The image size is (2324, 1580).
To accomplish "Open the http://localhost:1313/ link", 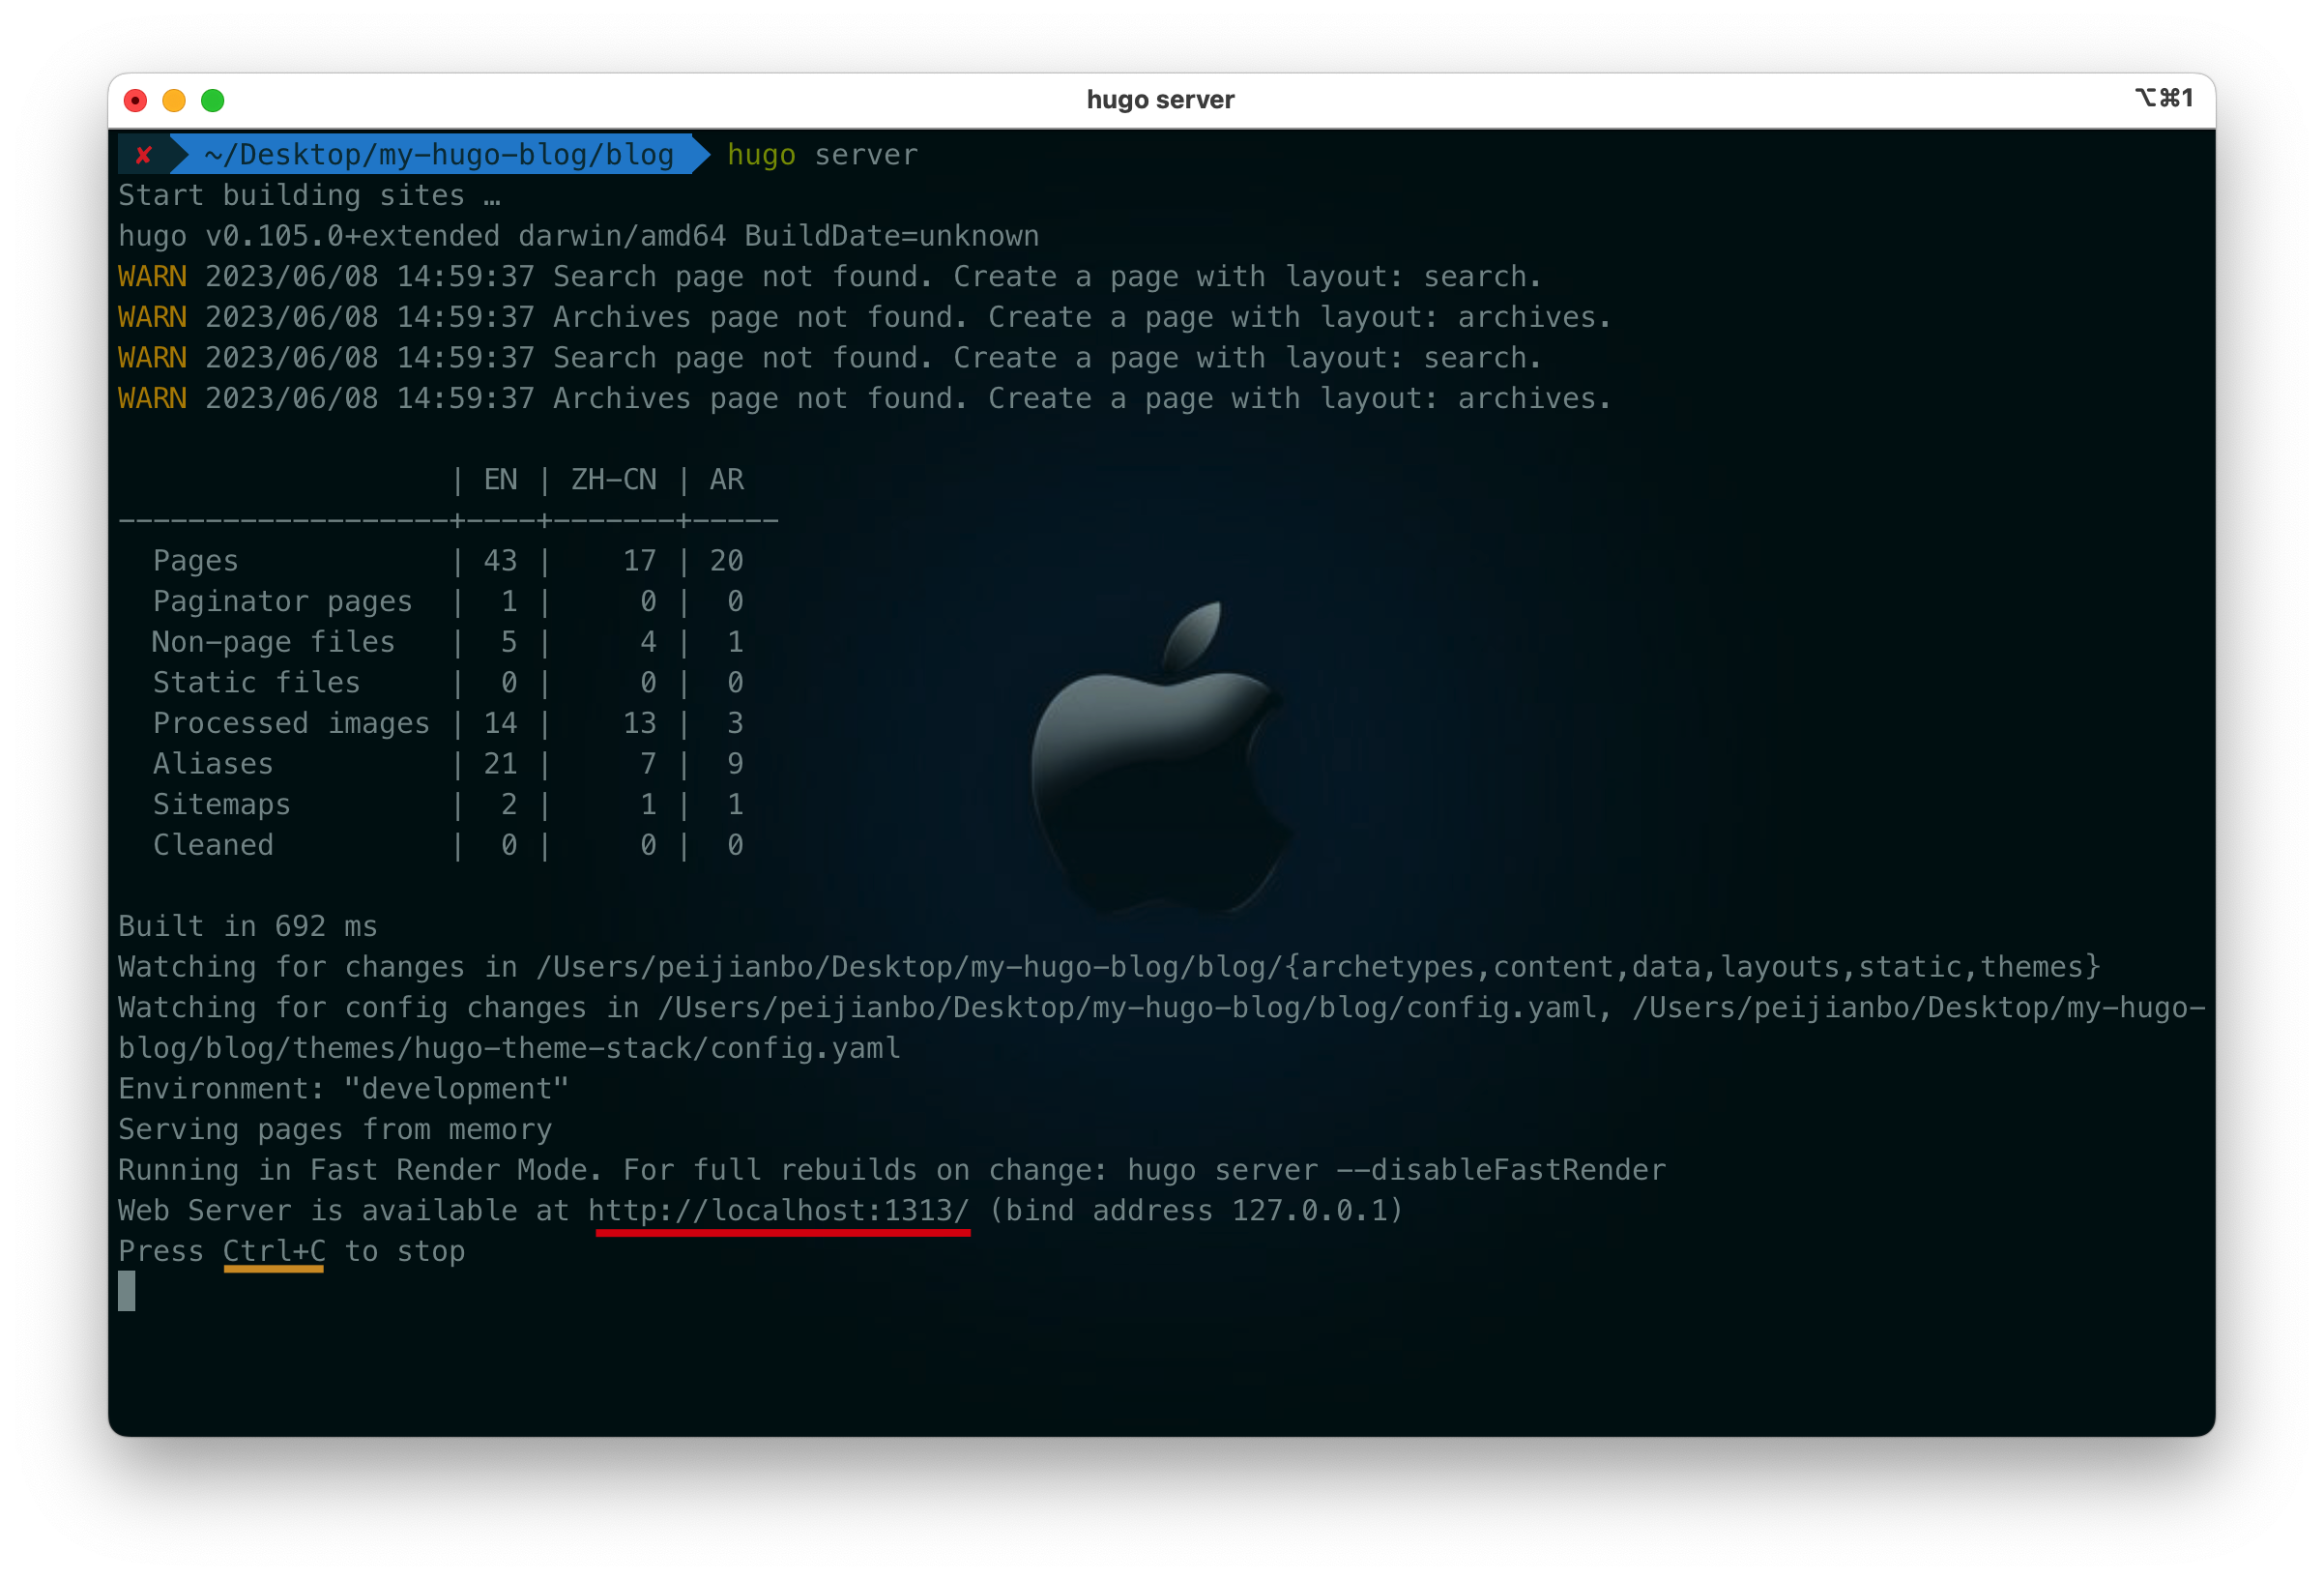I will [778, 1211].
